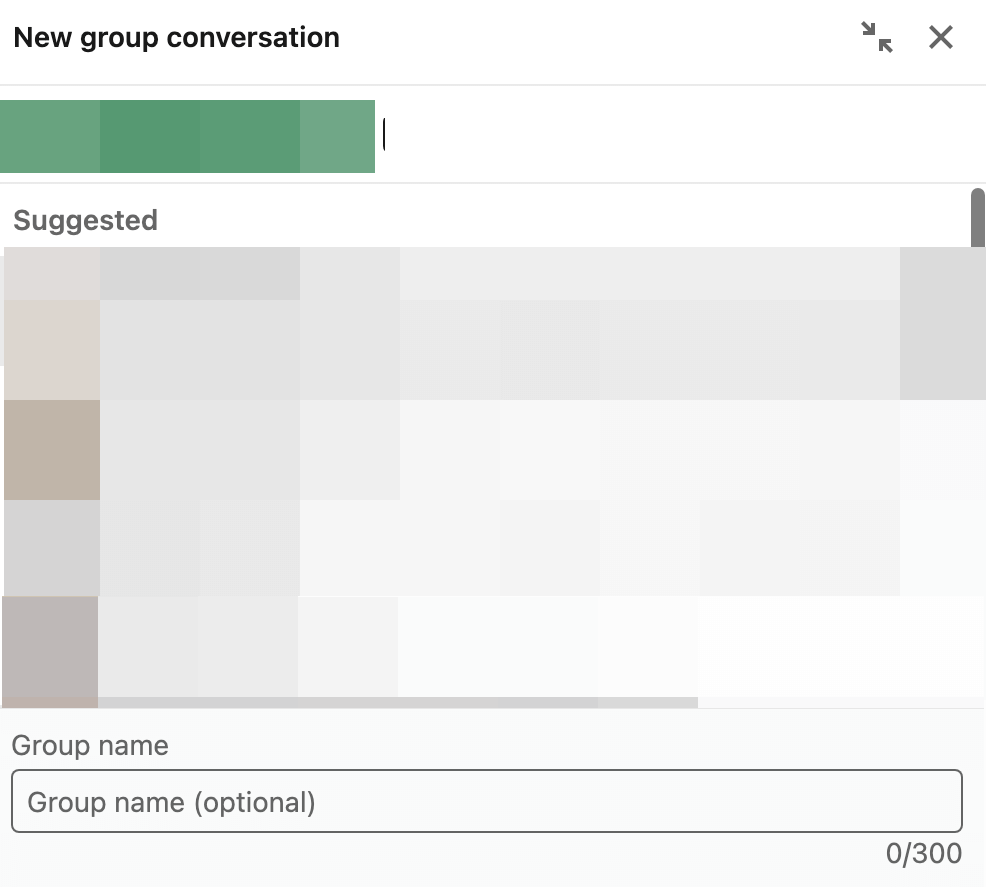This screenshot has width=986, height=887.
Task: Click the suggested list scrollbar thumb
Action: pyautogui.click(x=977, y=218)
